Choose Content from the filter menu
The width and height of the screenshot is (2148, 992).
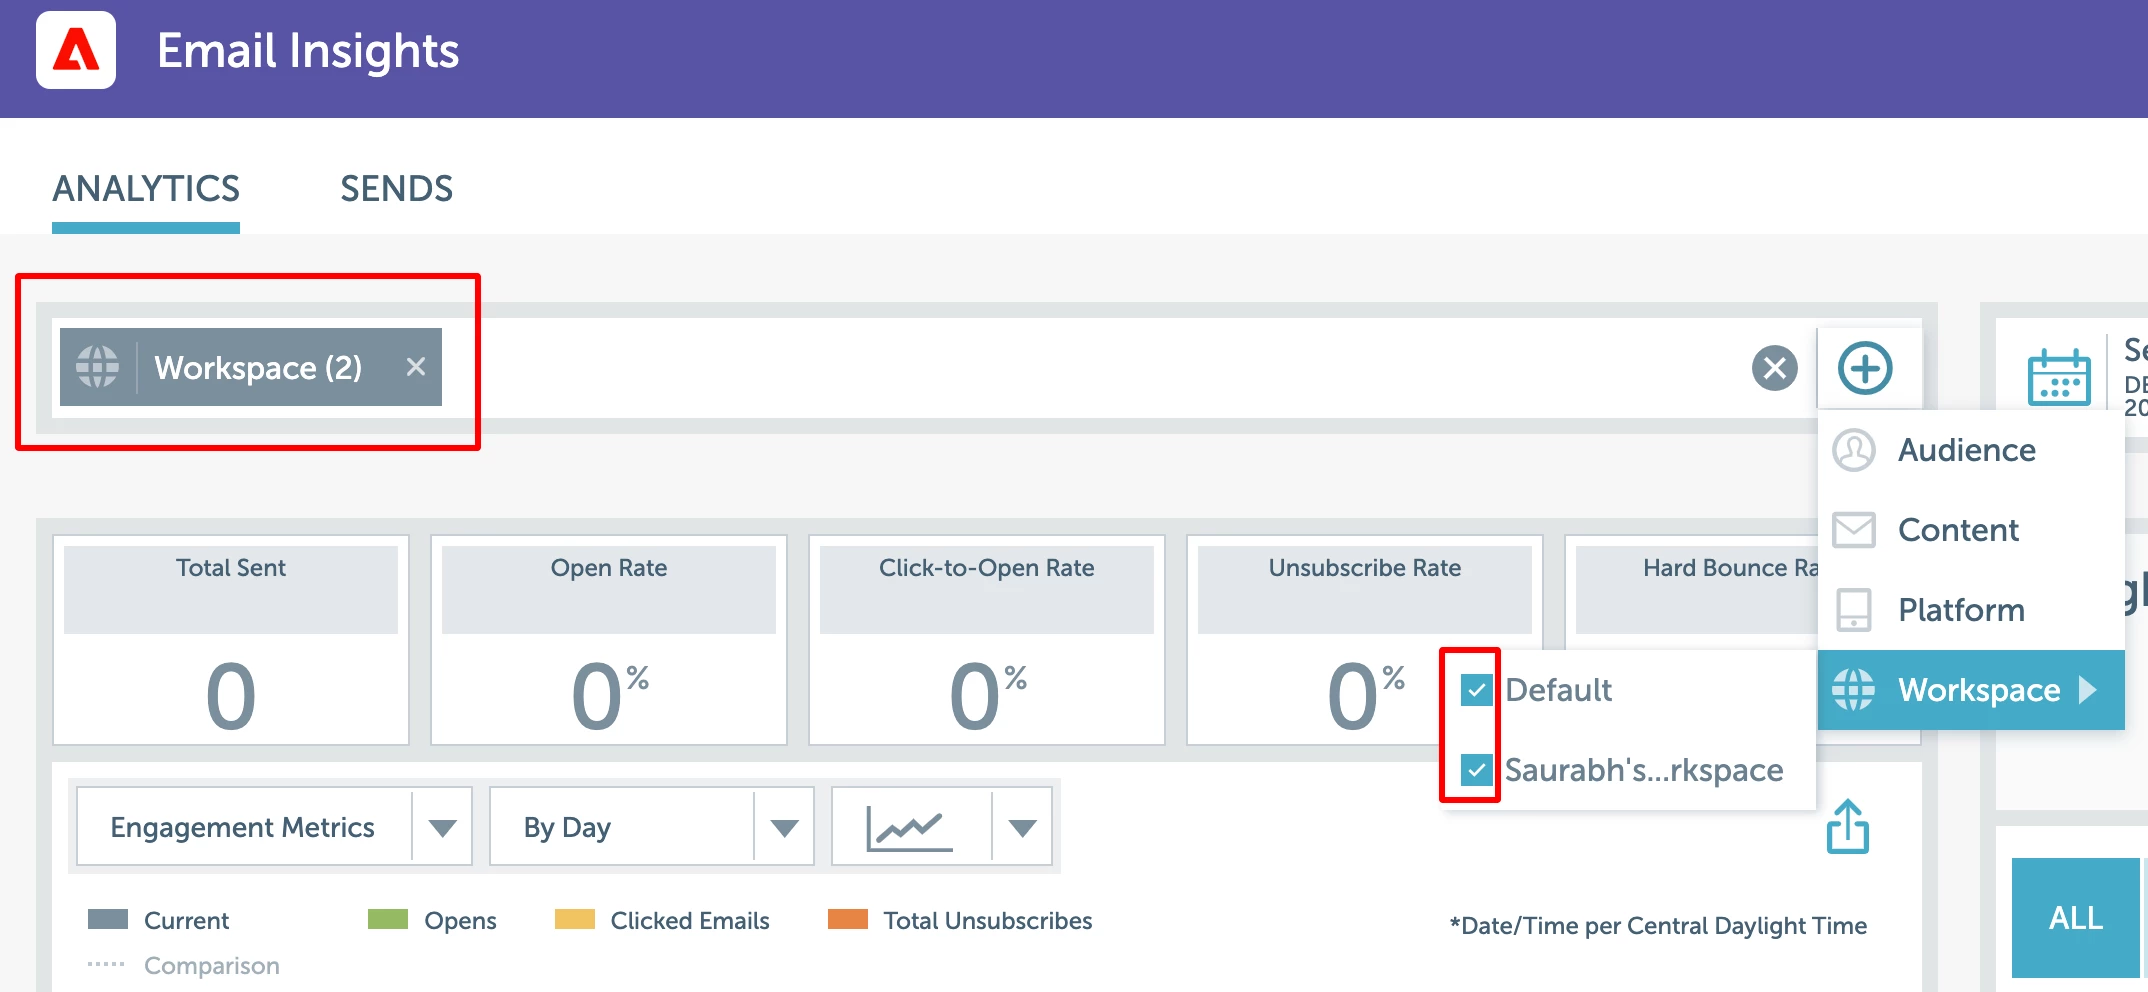1971,530
